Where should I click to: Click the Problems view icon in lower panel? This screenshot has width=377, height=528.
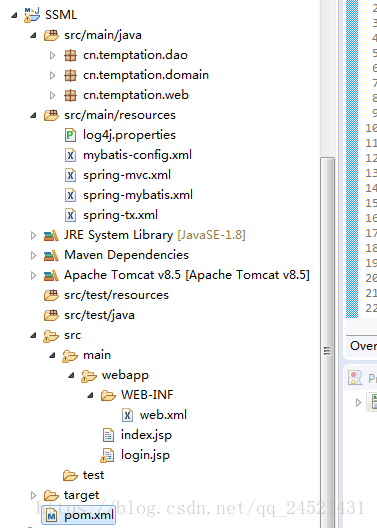coord(355,378)
